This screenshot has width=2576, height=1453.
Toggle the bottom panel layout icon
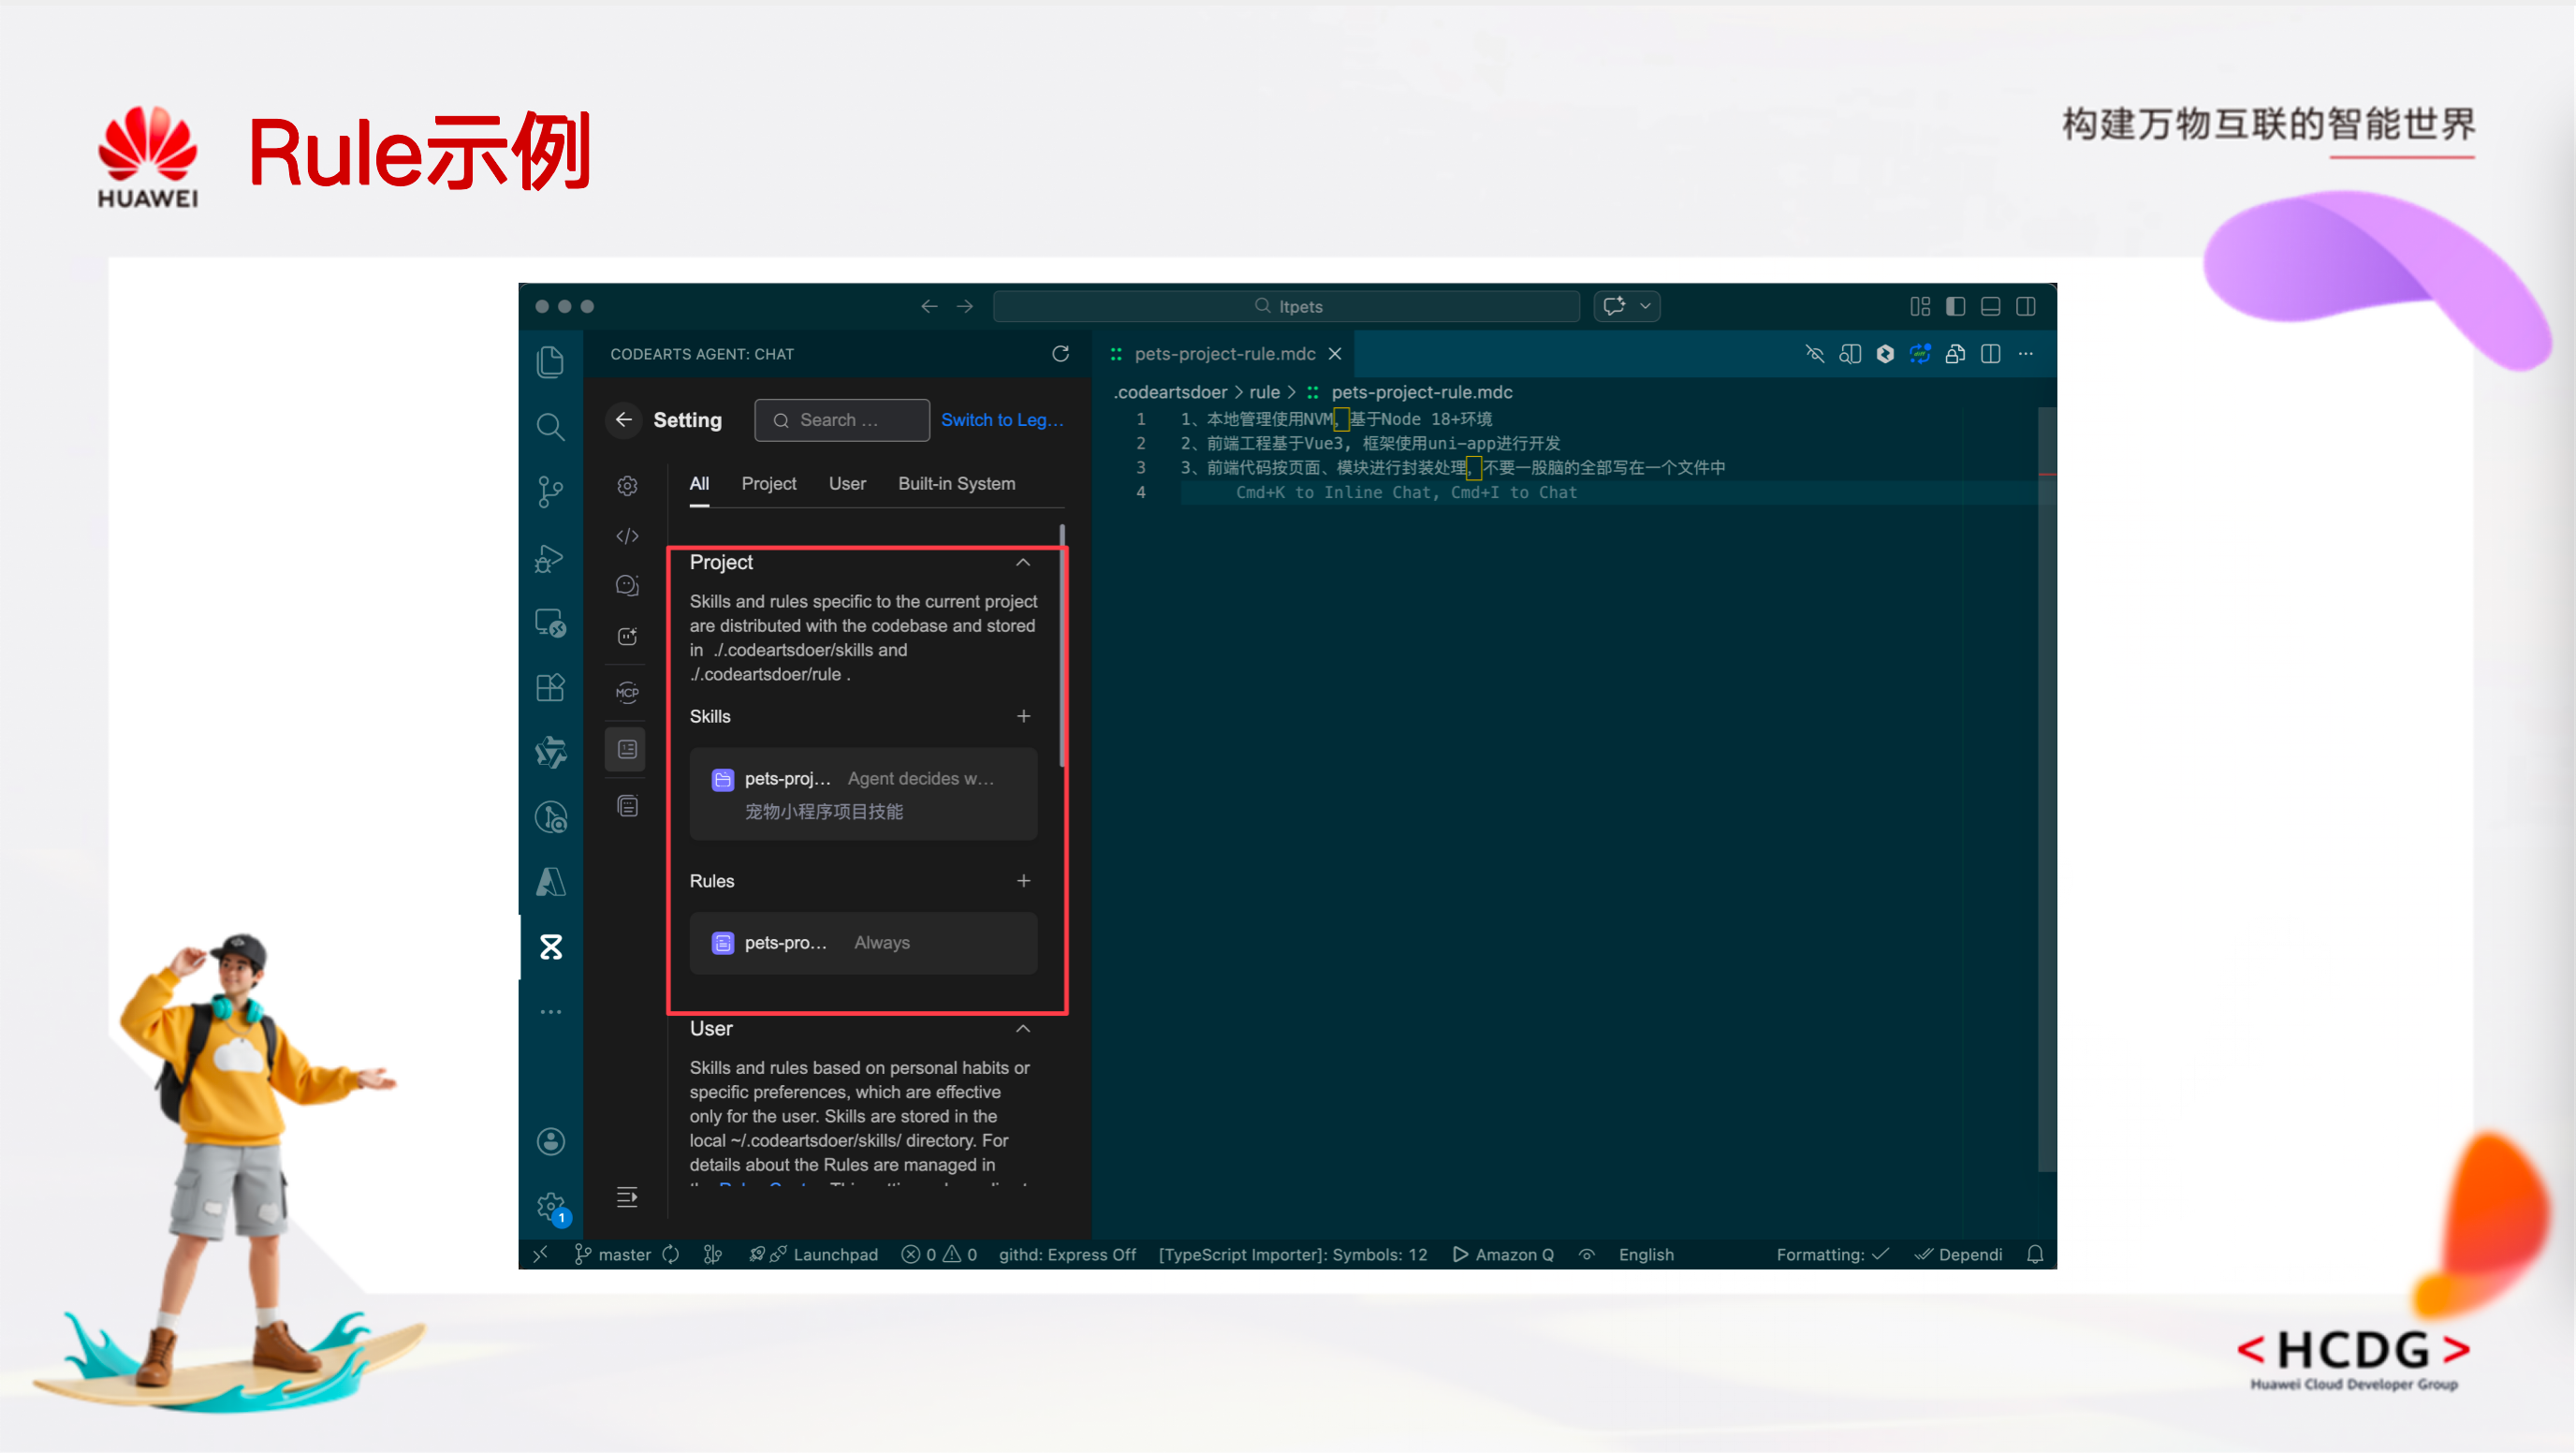[1990, 306]
